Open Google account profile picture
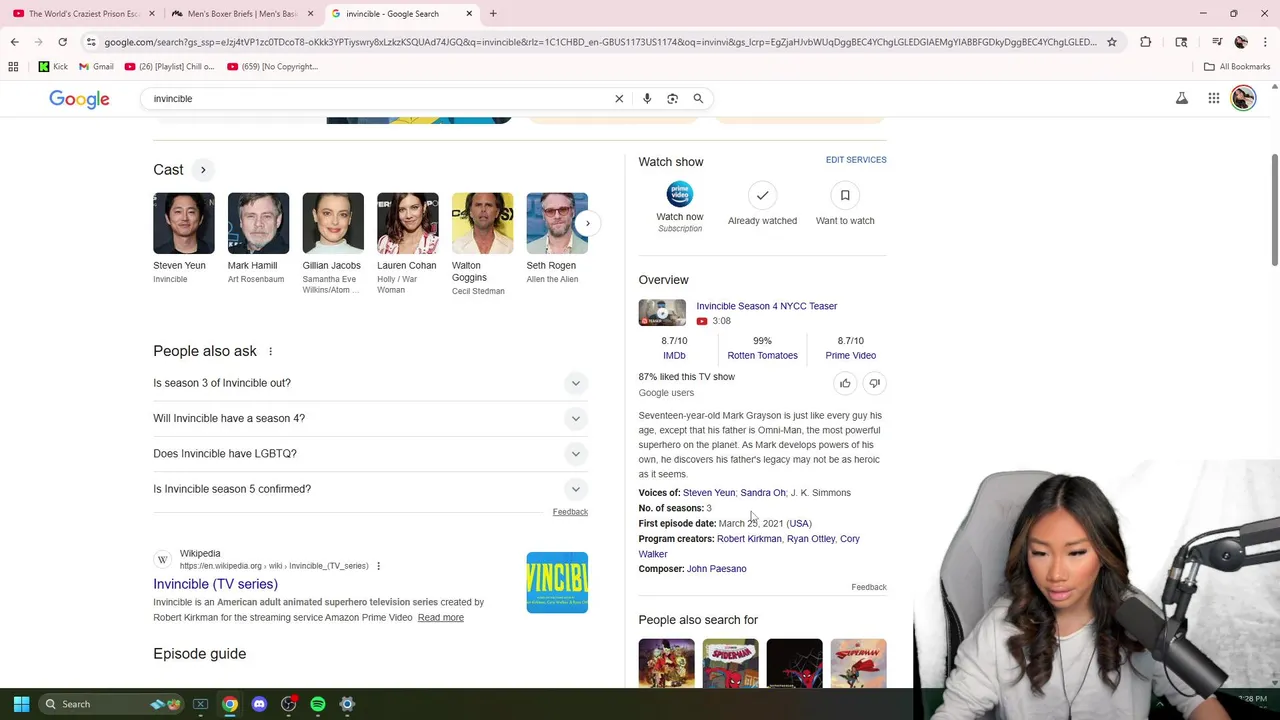Screen dimensions: 1280x720 [x=1243, y=98]
